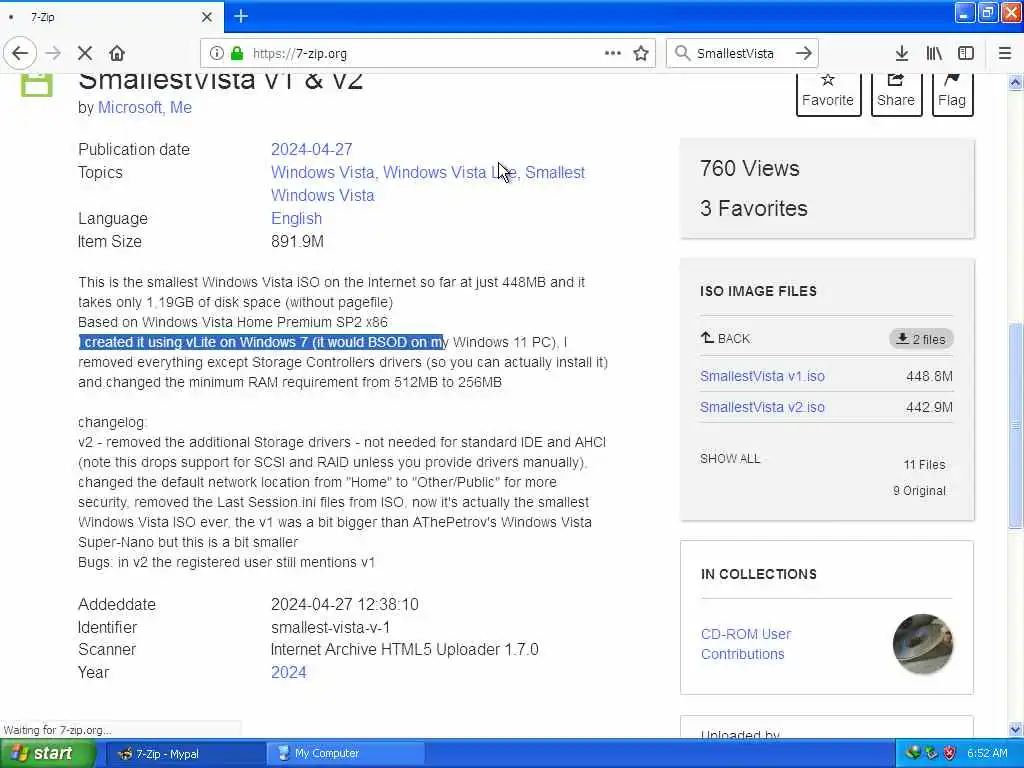Viewport: 1024px width, 768px height.
Task: Open the library bookshelf icon
Action: point(934,54)
